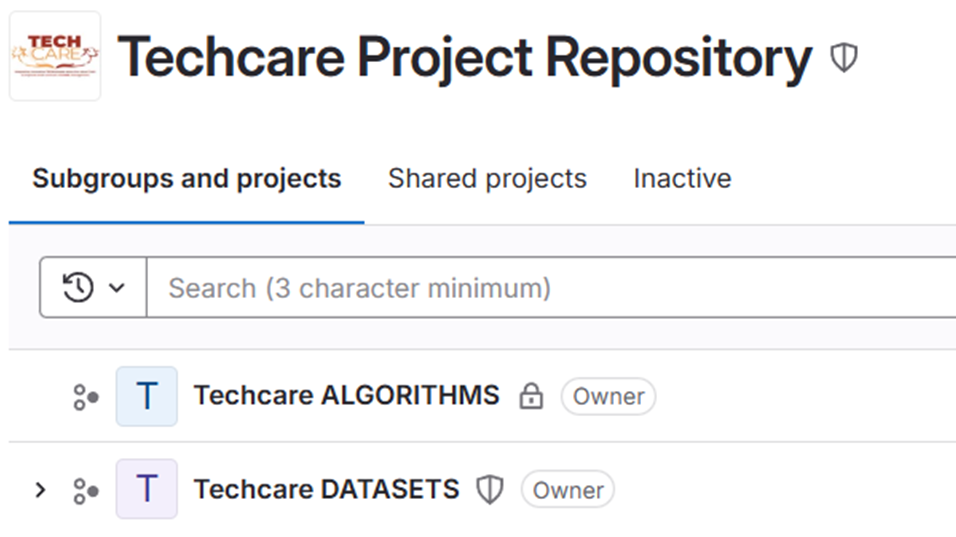Viewport: 956px width, 537px height.
Task: Click the Techcare Project Repository heading
Action: pyautogui.click(x=465, y=58)
